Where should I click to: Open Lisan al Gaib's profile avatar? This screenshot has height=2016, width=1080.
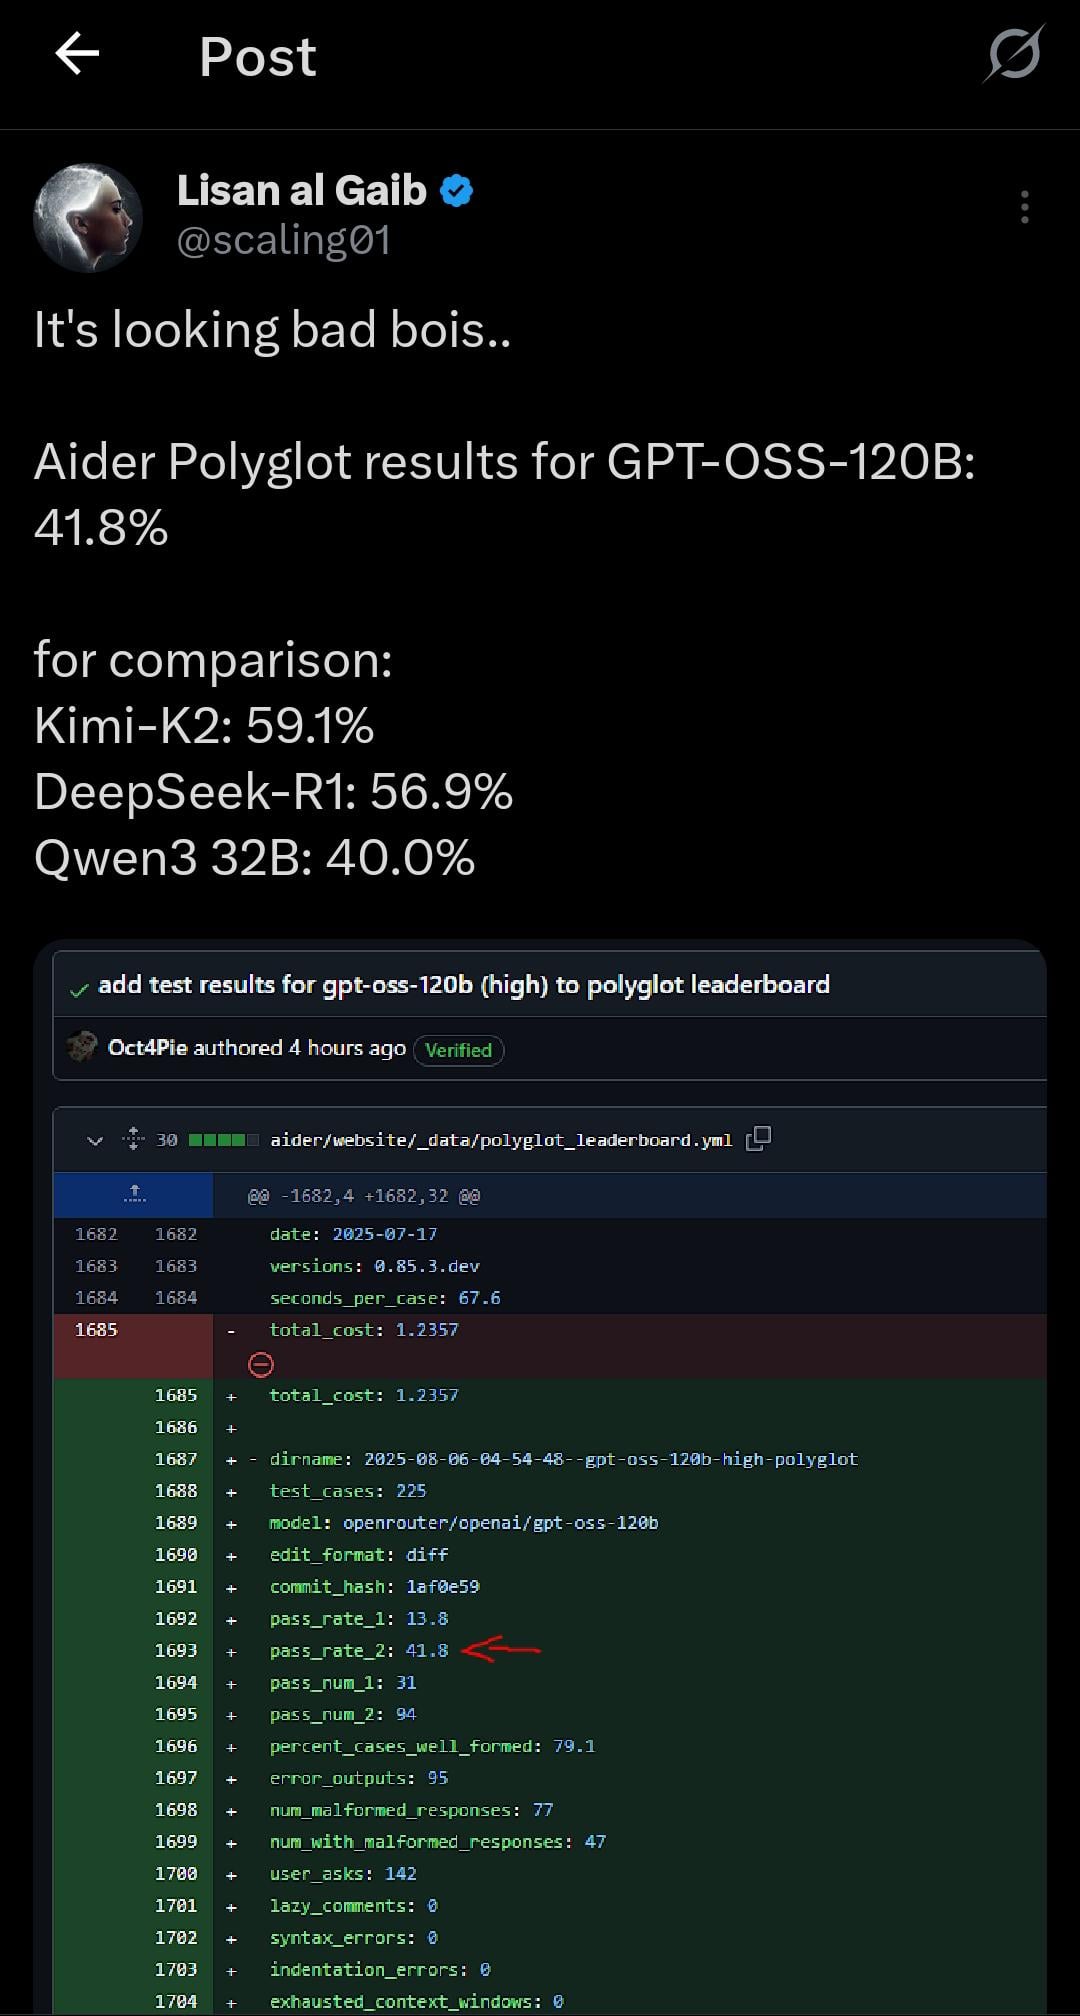88,218
